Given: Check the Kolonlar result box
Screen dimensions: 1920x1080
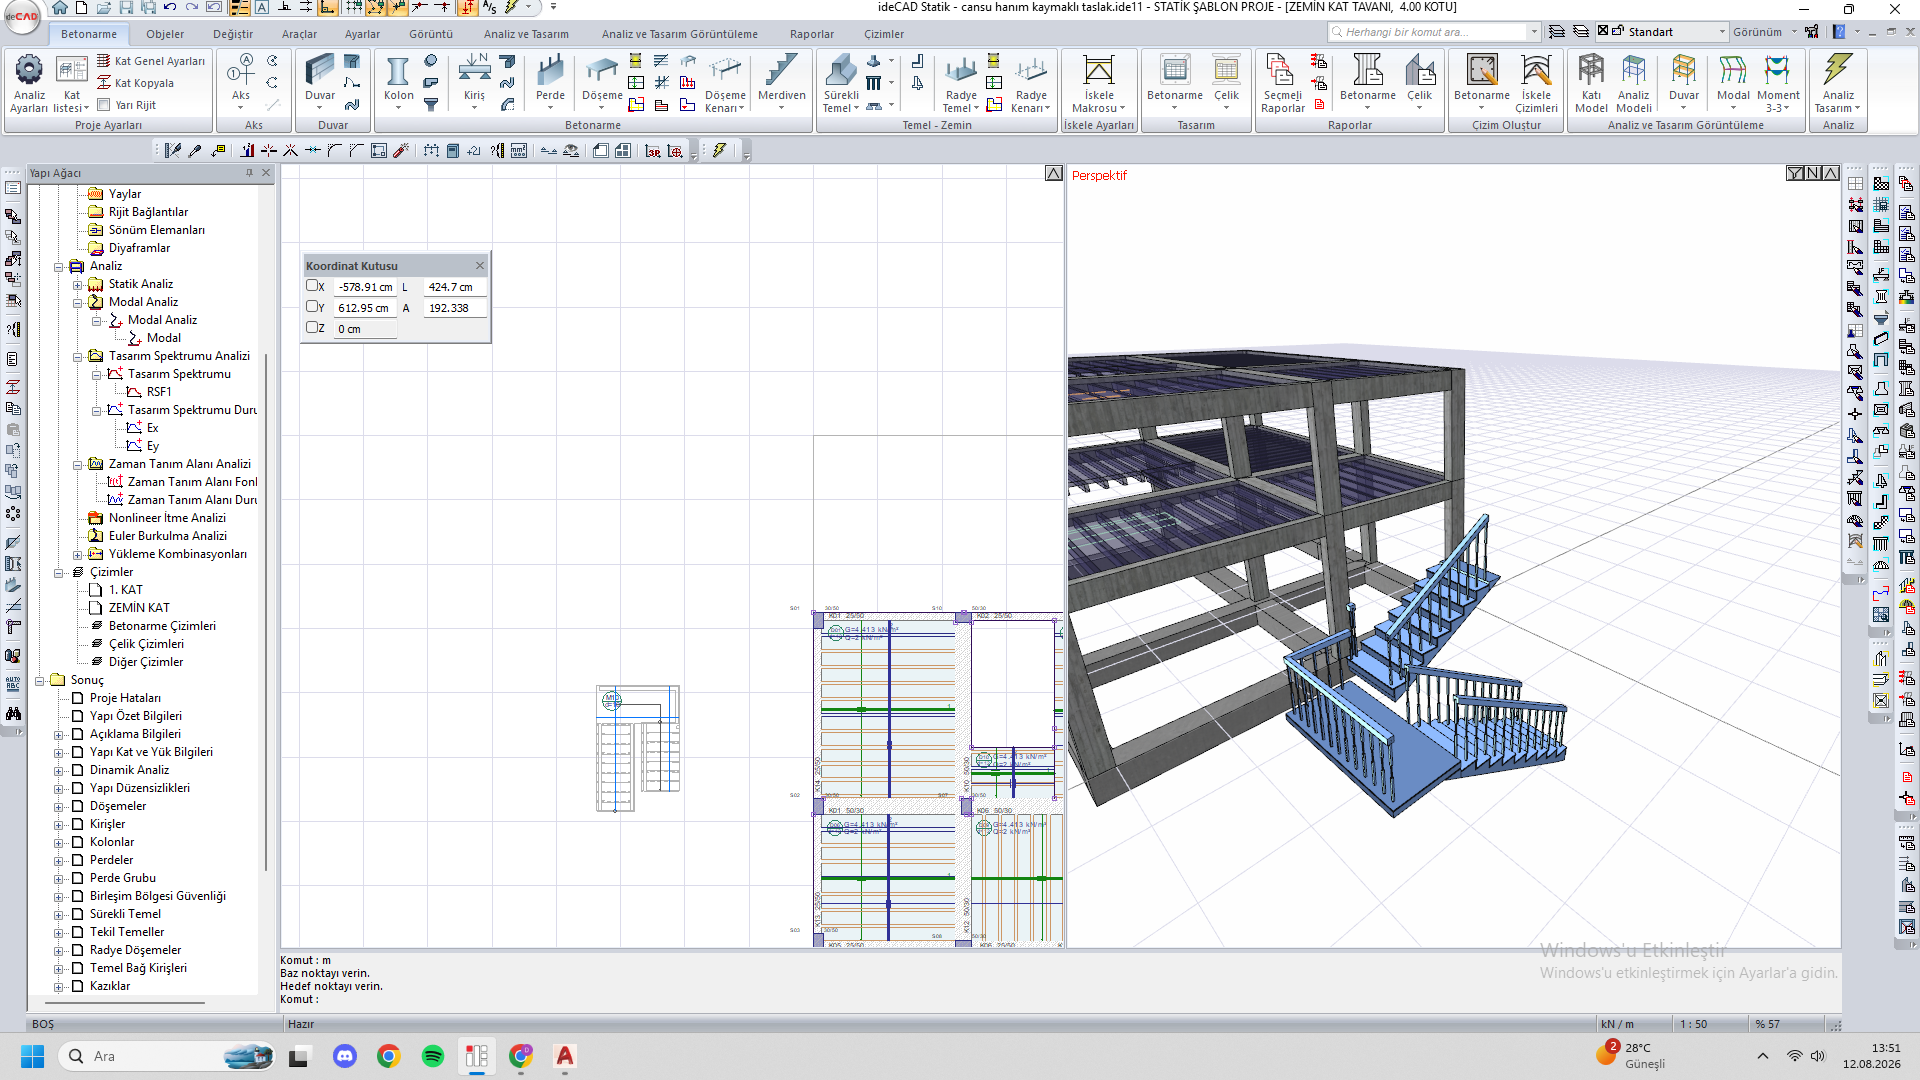Looking at the screenshot, I should (x=77, y=842).
